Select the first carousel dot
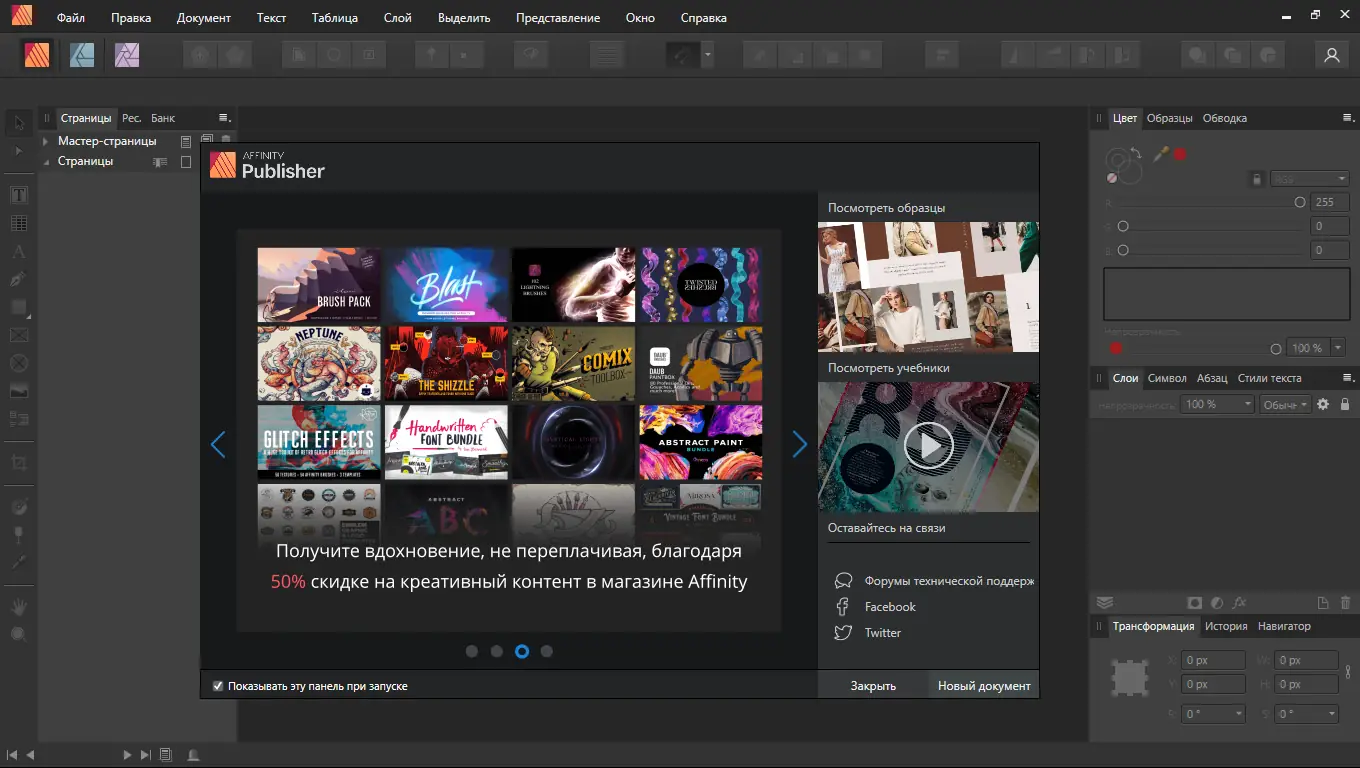This screenshot has height=768, width=1360. coord(472,651)
